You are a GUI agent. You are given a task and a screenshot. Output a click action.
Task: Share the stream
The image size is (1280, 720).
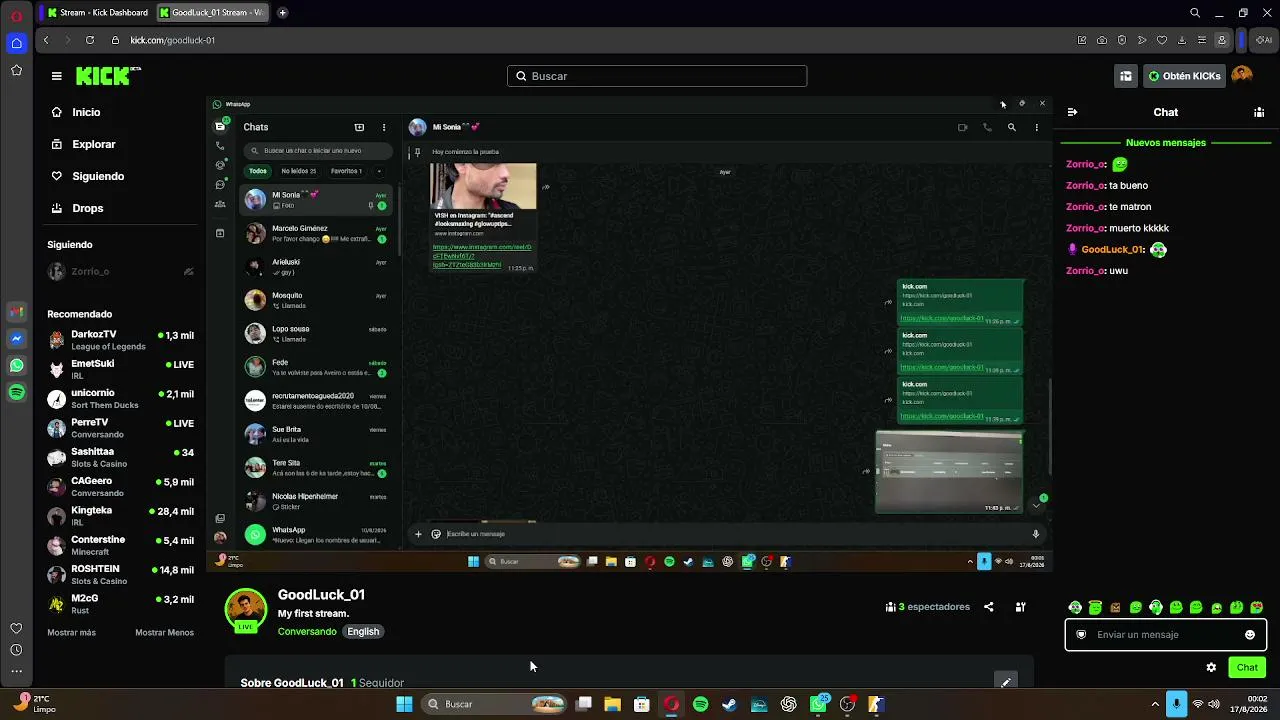click(x=989, y=606)
